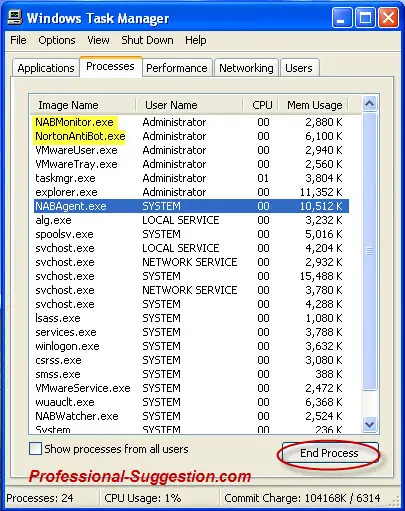Click the Processes: 24 status bar entry
The width and height of the screenshot is (405, 511).
[x=40, y=498]
